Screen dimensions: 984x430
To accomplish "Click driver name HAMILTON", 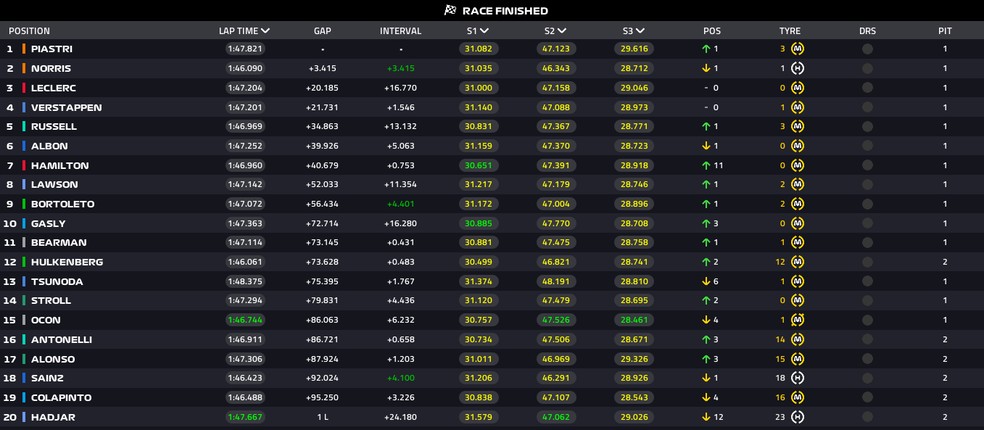I will 60,165.
